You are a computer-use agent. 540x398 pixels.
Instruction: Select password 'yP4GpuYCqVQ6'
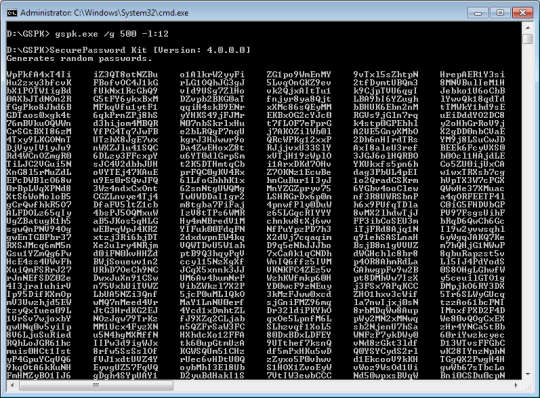pyautogui.click(x=39, y=359)
